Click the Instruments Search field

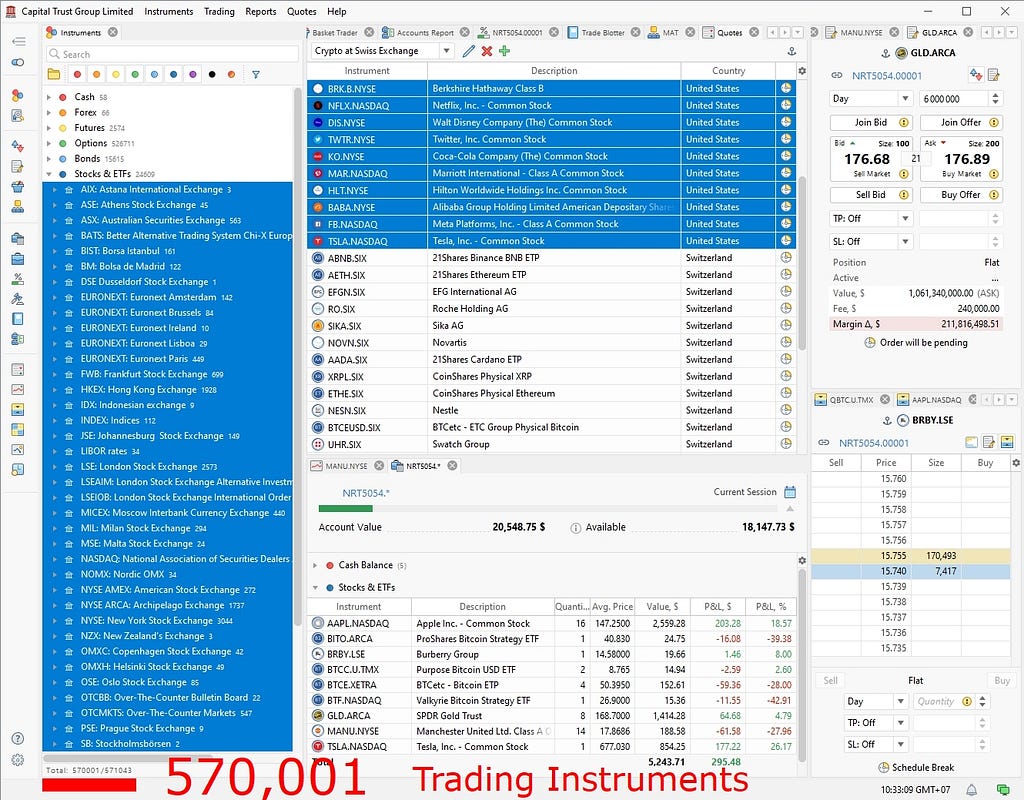pyautogui.click(x=172, y=54)
